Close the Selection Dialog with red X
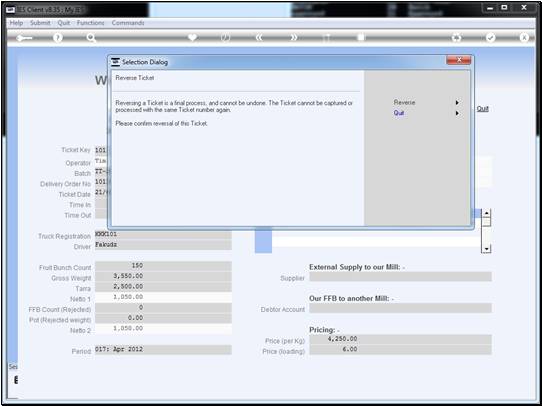Screen dimensions: 542x406 pyautogui.click(x=458, y=60)
